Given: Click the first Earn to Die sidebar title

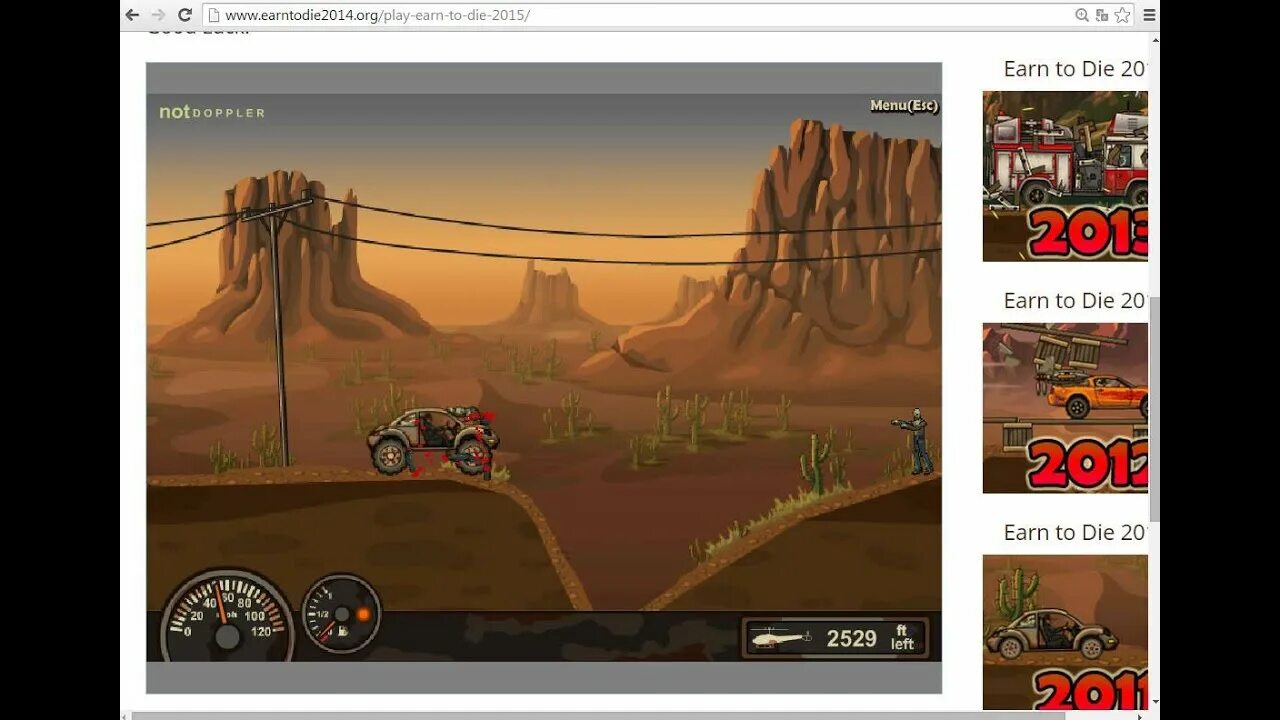Looking at the screenshot, I should 1075,69.
